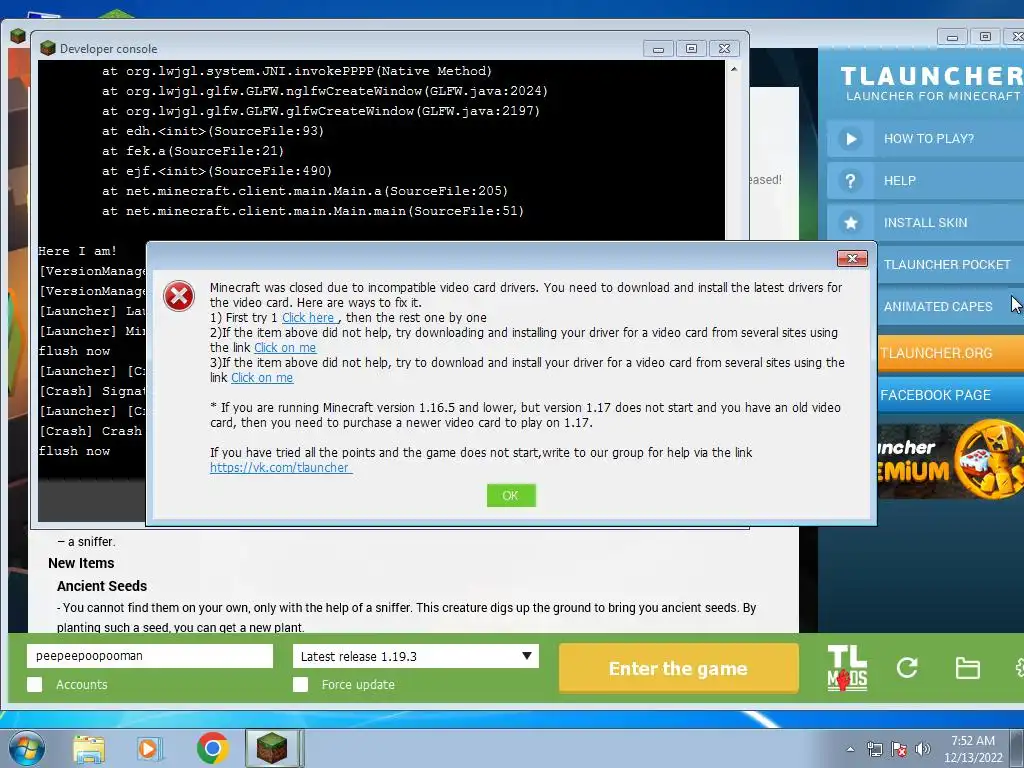Open 'Click on me' link in step 2
The image size is (1024, 768).
[x=285, y=347]
